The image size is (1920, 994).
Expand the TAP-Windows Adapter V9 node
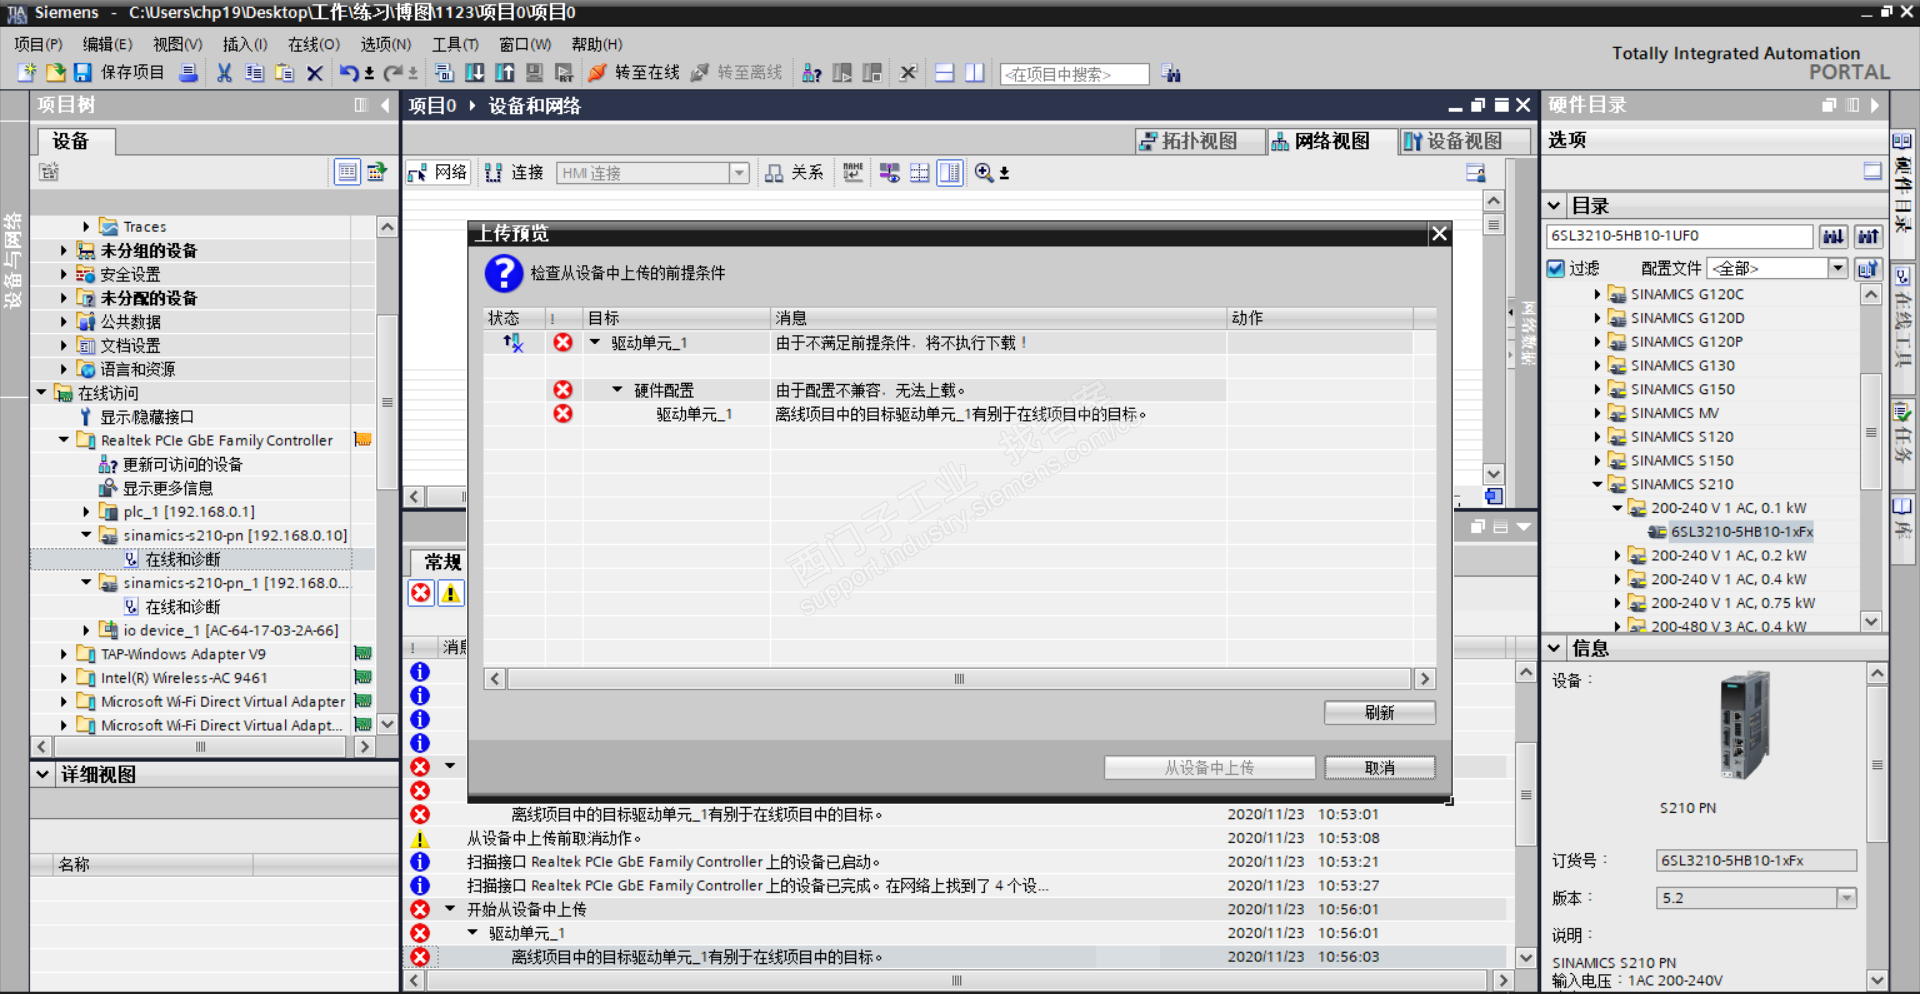click(x=64, y=654)
